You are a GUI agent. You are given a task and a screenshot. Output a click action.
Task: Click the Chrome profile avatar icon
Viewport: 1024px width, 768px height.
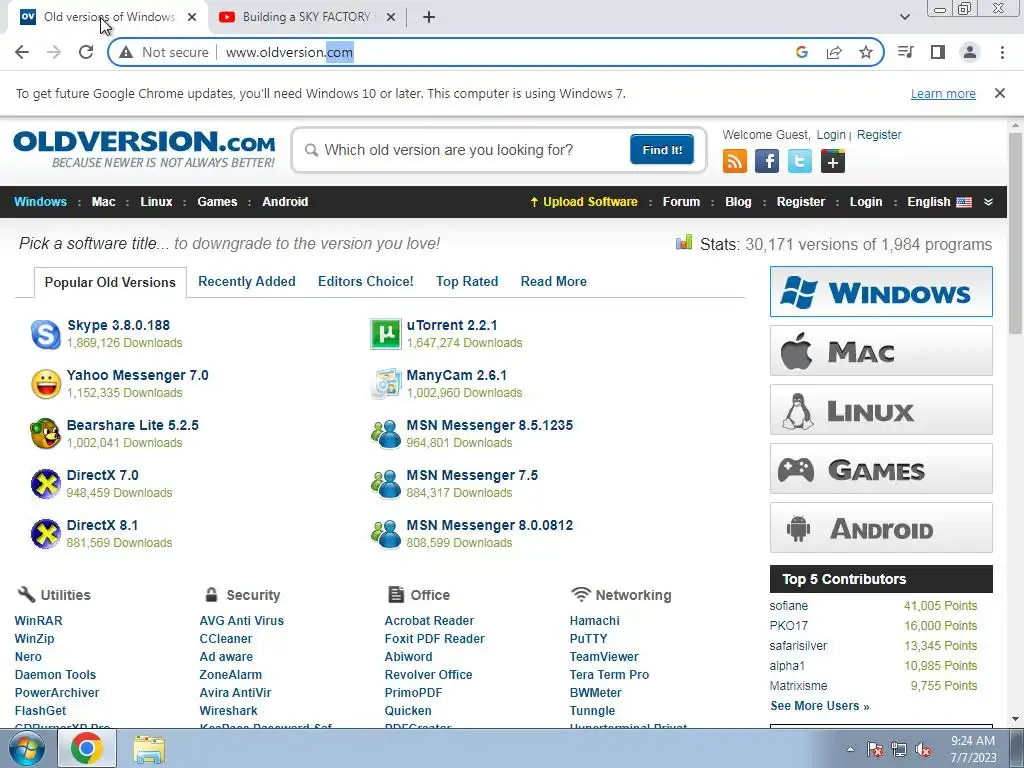click(970, 52)
